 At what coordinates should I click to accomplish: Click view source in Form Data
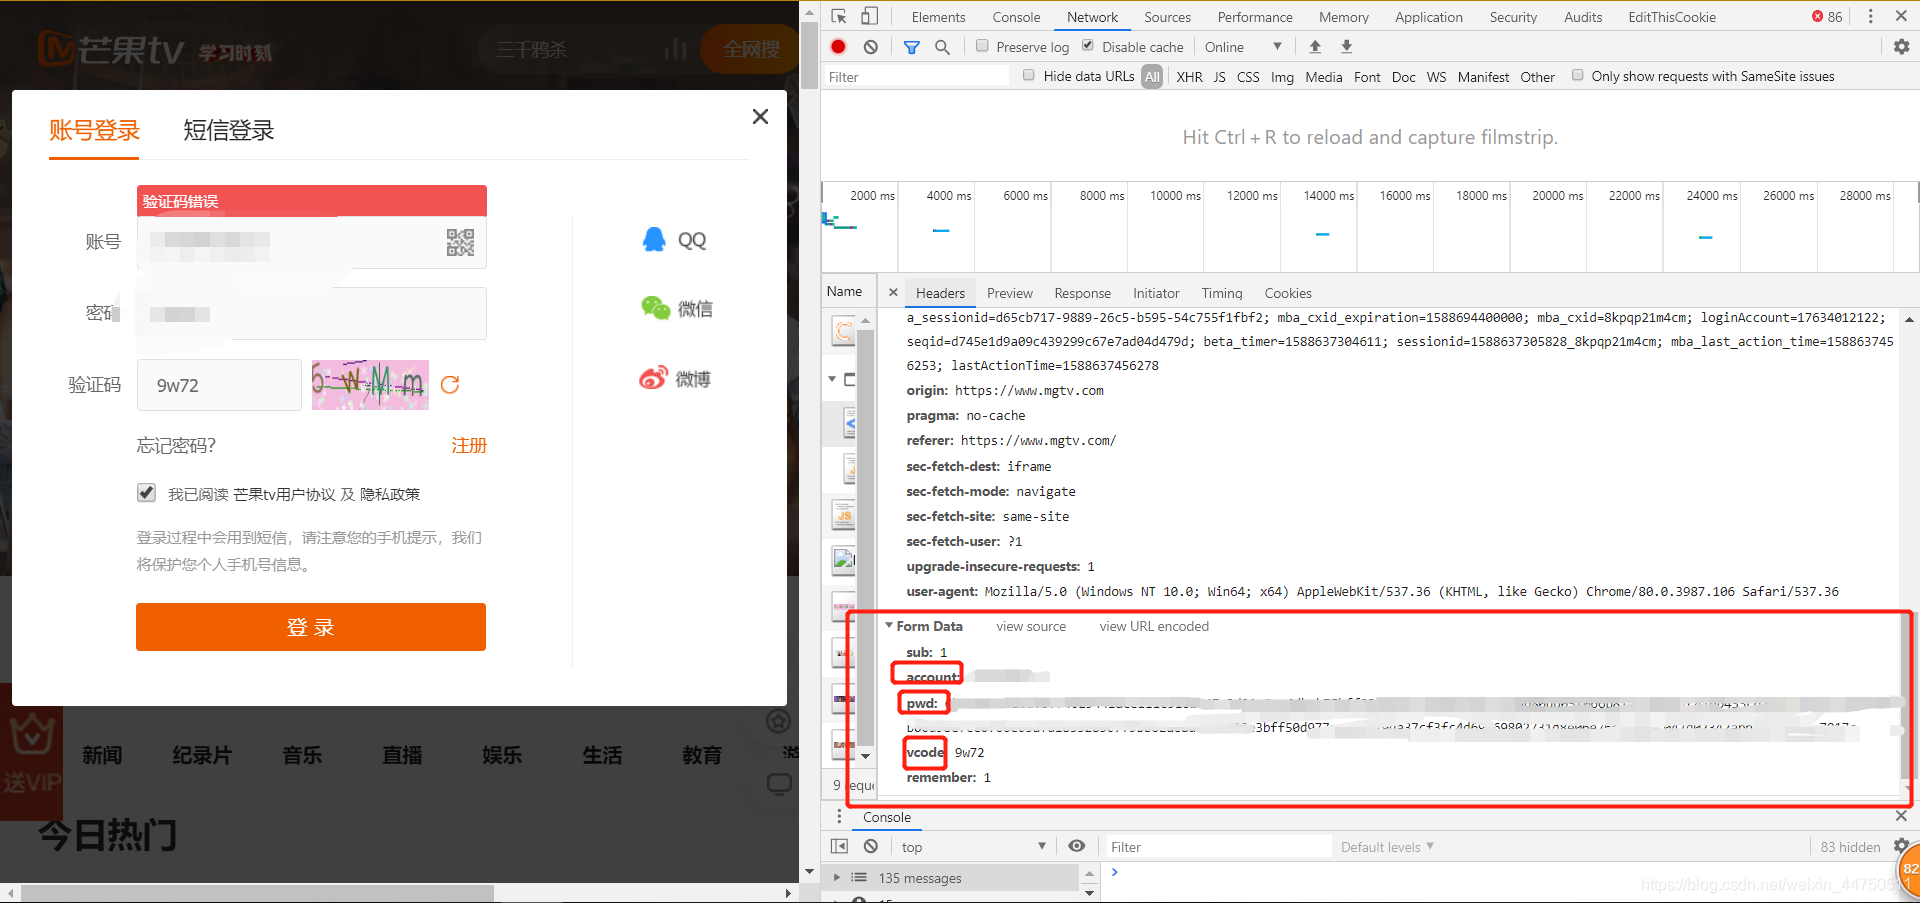tap(1031, 626)
